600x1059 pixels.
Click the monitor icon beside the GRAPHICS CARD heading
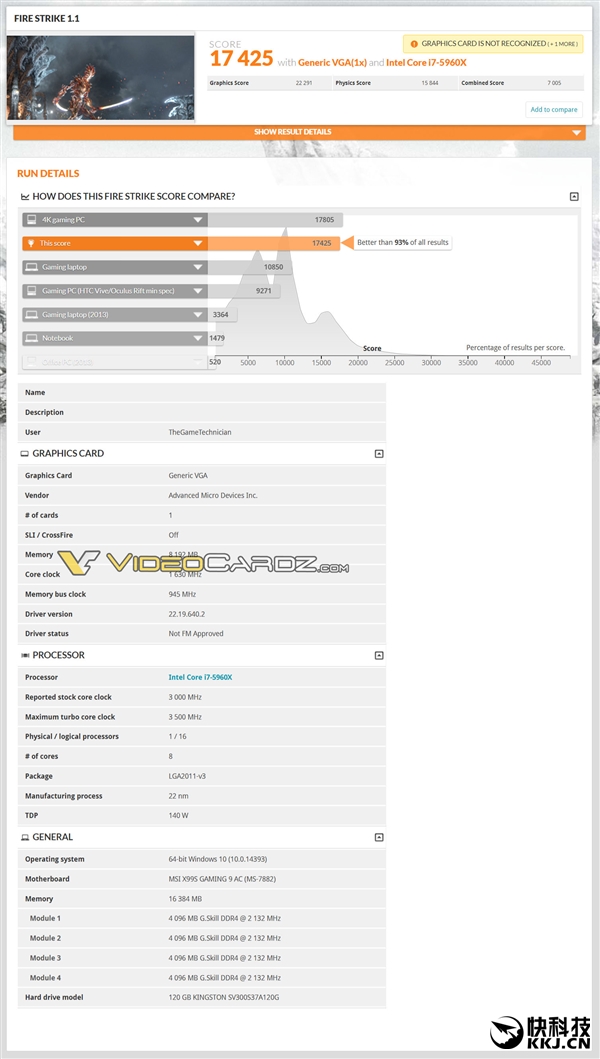tap(25, 454)
